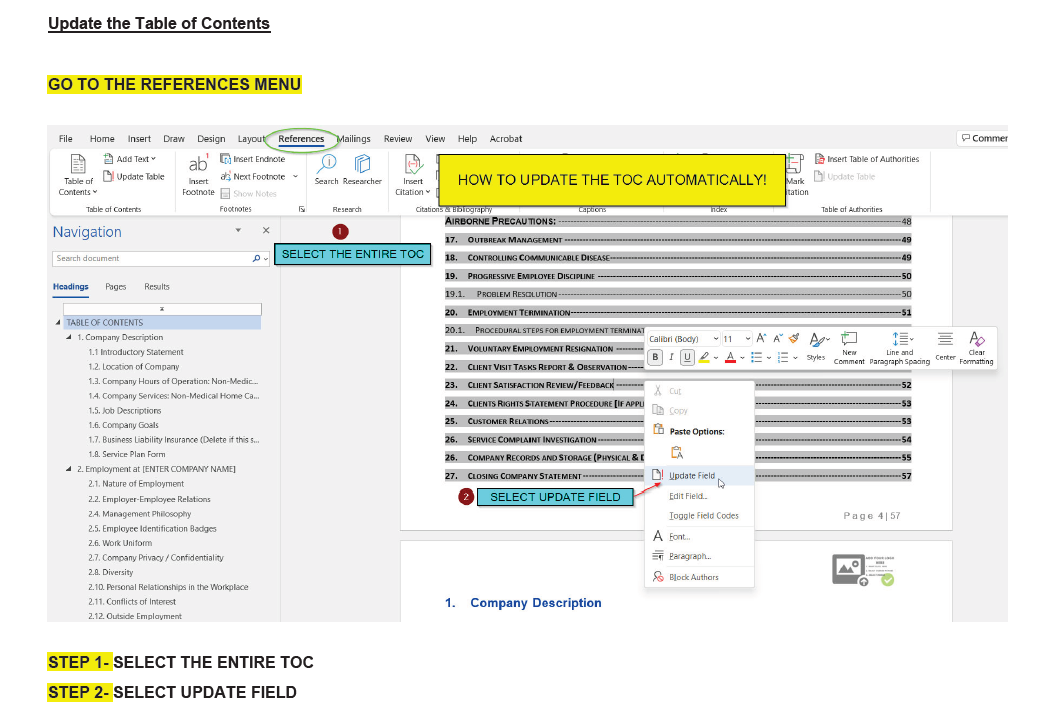Go to 1.1 Introductory Statement heading
The image size is (1054, 719).
point(136,352)
